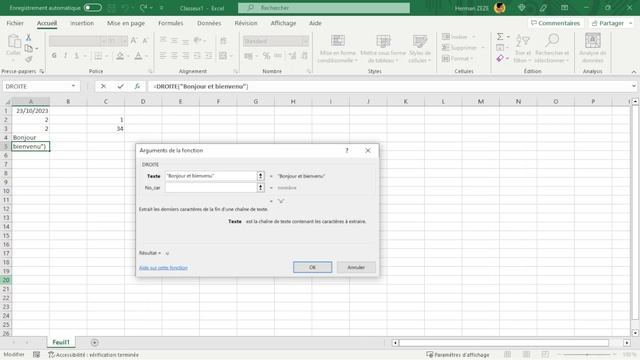This screenshot has width=640, height=360.
Task: Click the Remplissage fill-down icon
Action: point(500,48)
